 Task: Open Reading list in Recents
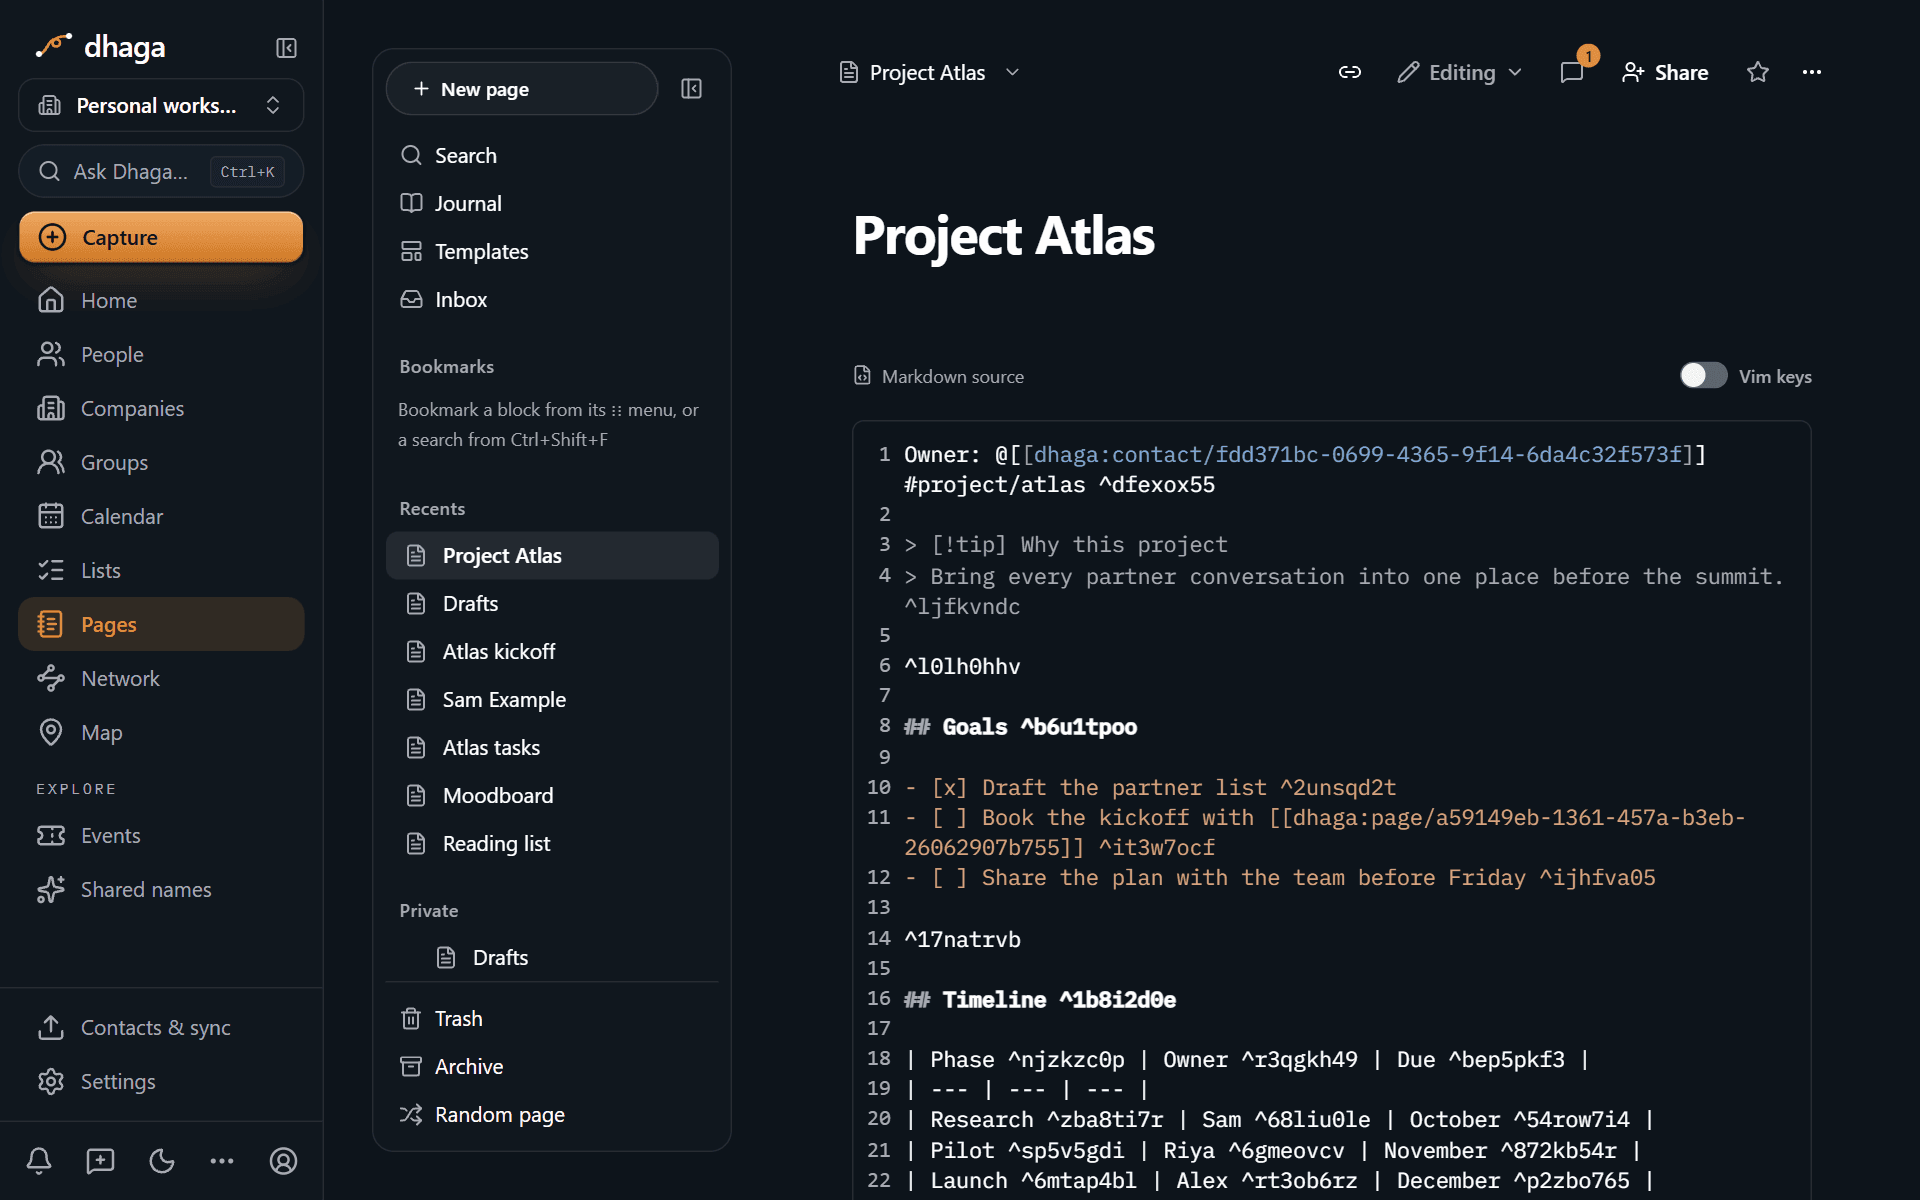pos(552,843)
